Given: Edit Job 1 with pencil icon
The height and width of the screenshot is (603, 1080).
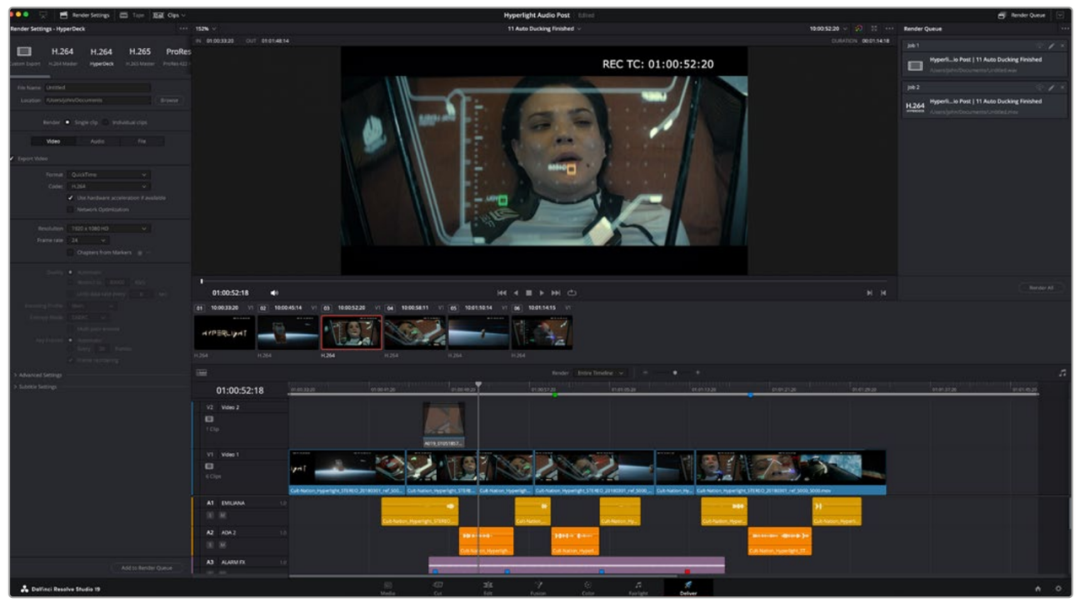Looking at the screenshot, I should [x=1051, y=46].
